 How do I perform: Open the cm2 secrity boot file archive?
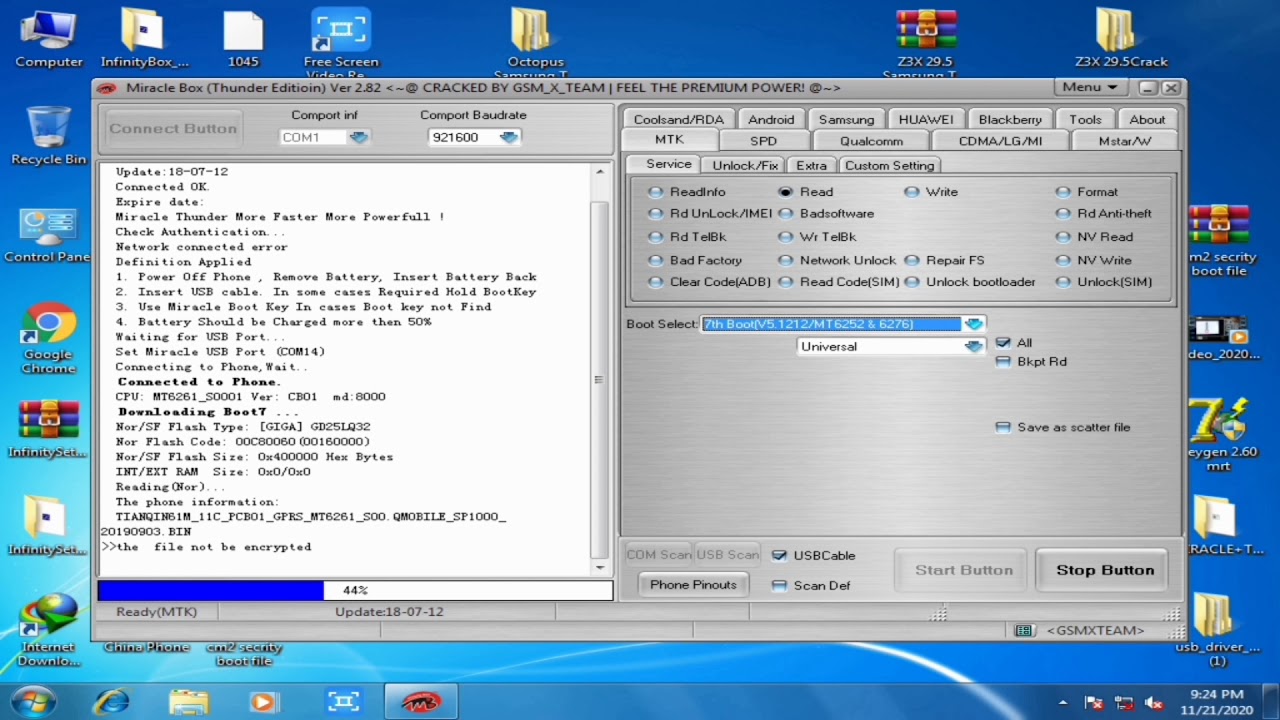click(x=1220, y=240)
